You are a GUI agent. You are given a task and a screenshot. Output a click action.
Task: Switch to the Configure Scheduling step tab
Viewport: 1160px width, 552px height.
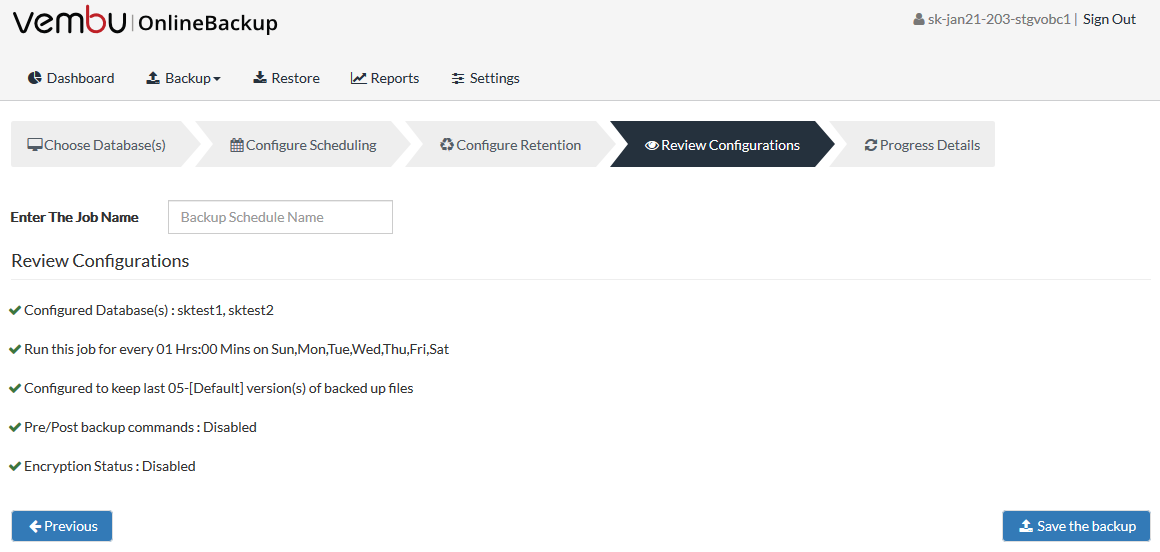pos(303,144)
